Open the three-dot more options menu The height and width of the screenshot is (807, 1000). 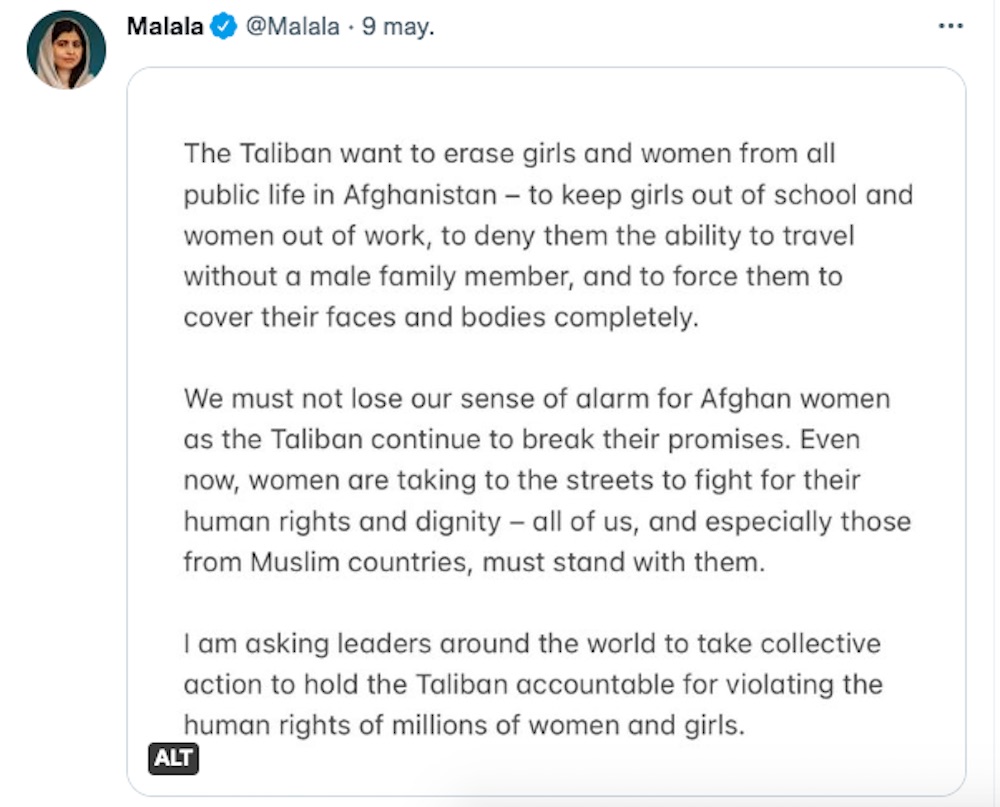950,26
